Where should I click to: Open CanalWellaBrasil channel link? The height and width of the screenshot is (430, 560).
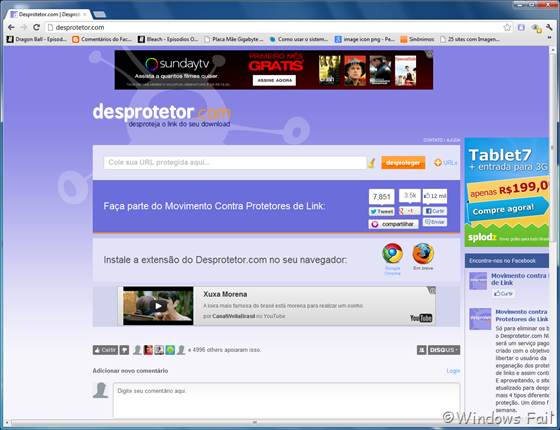(234, 316)
